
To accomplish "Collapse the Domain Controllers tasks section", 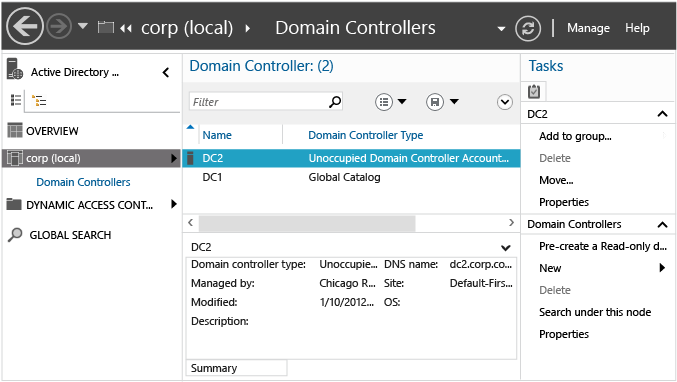I will point(662,224).
